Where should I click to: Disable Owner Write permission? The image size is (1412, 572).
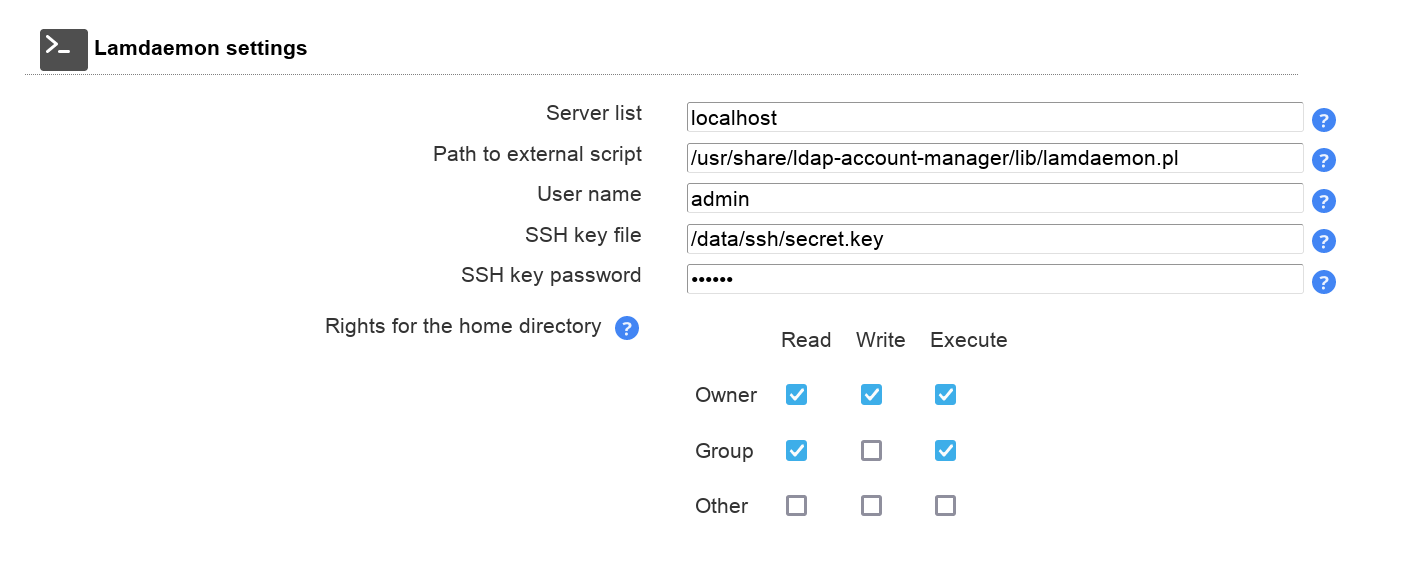point(871,395)
